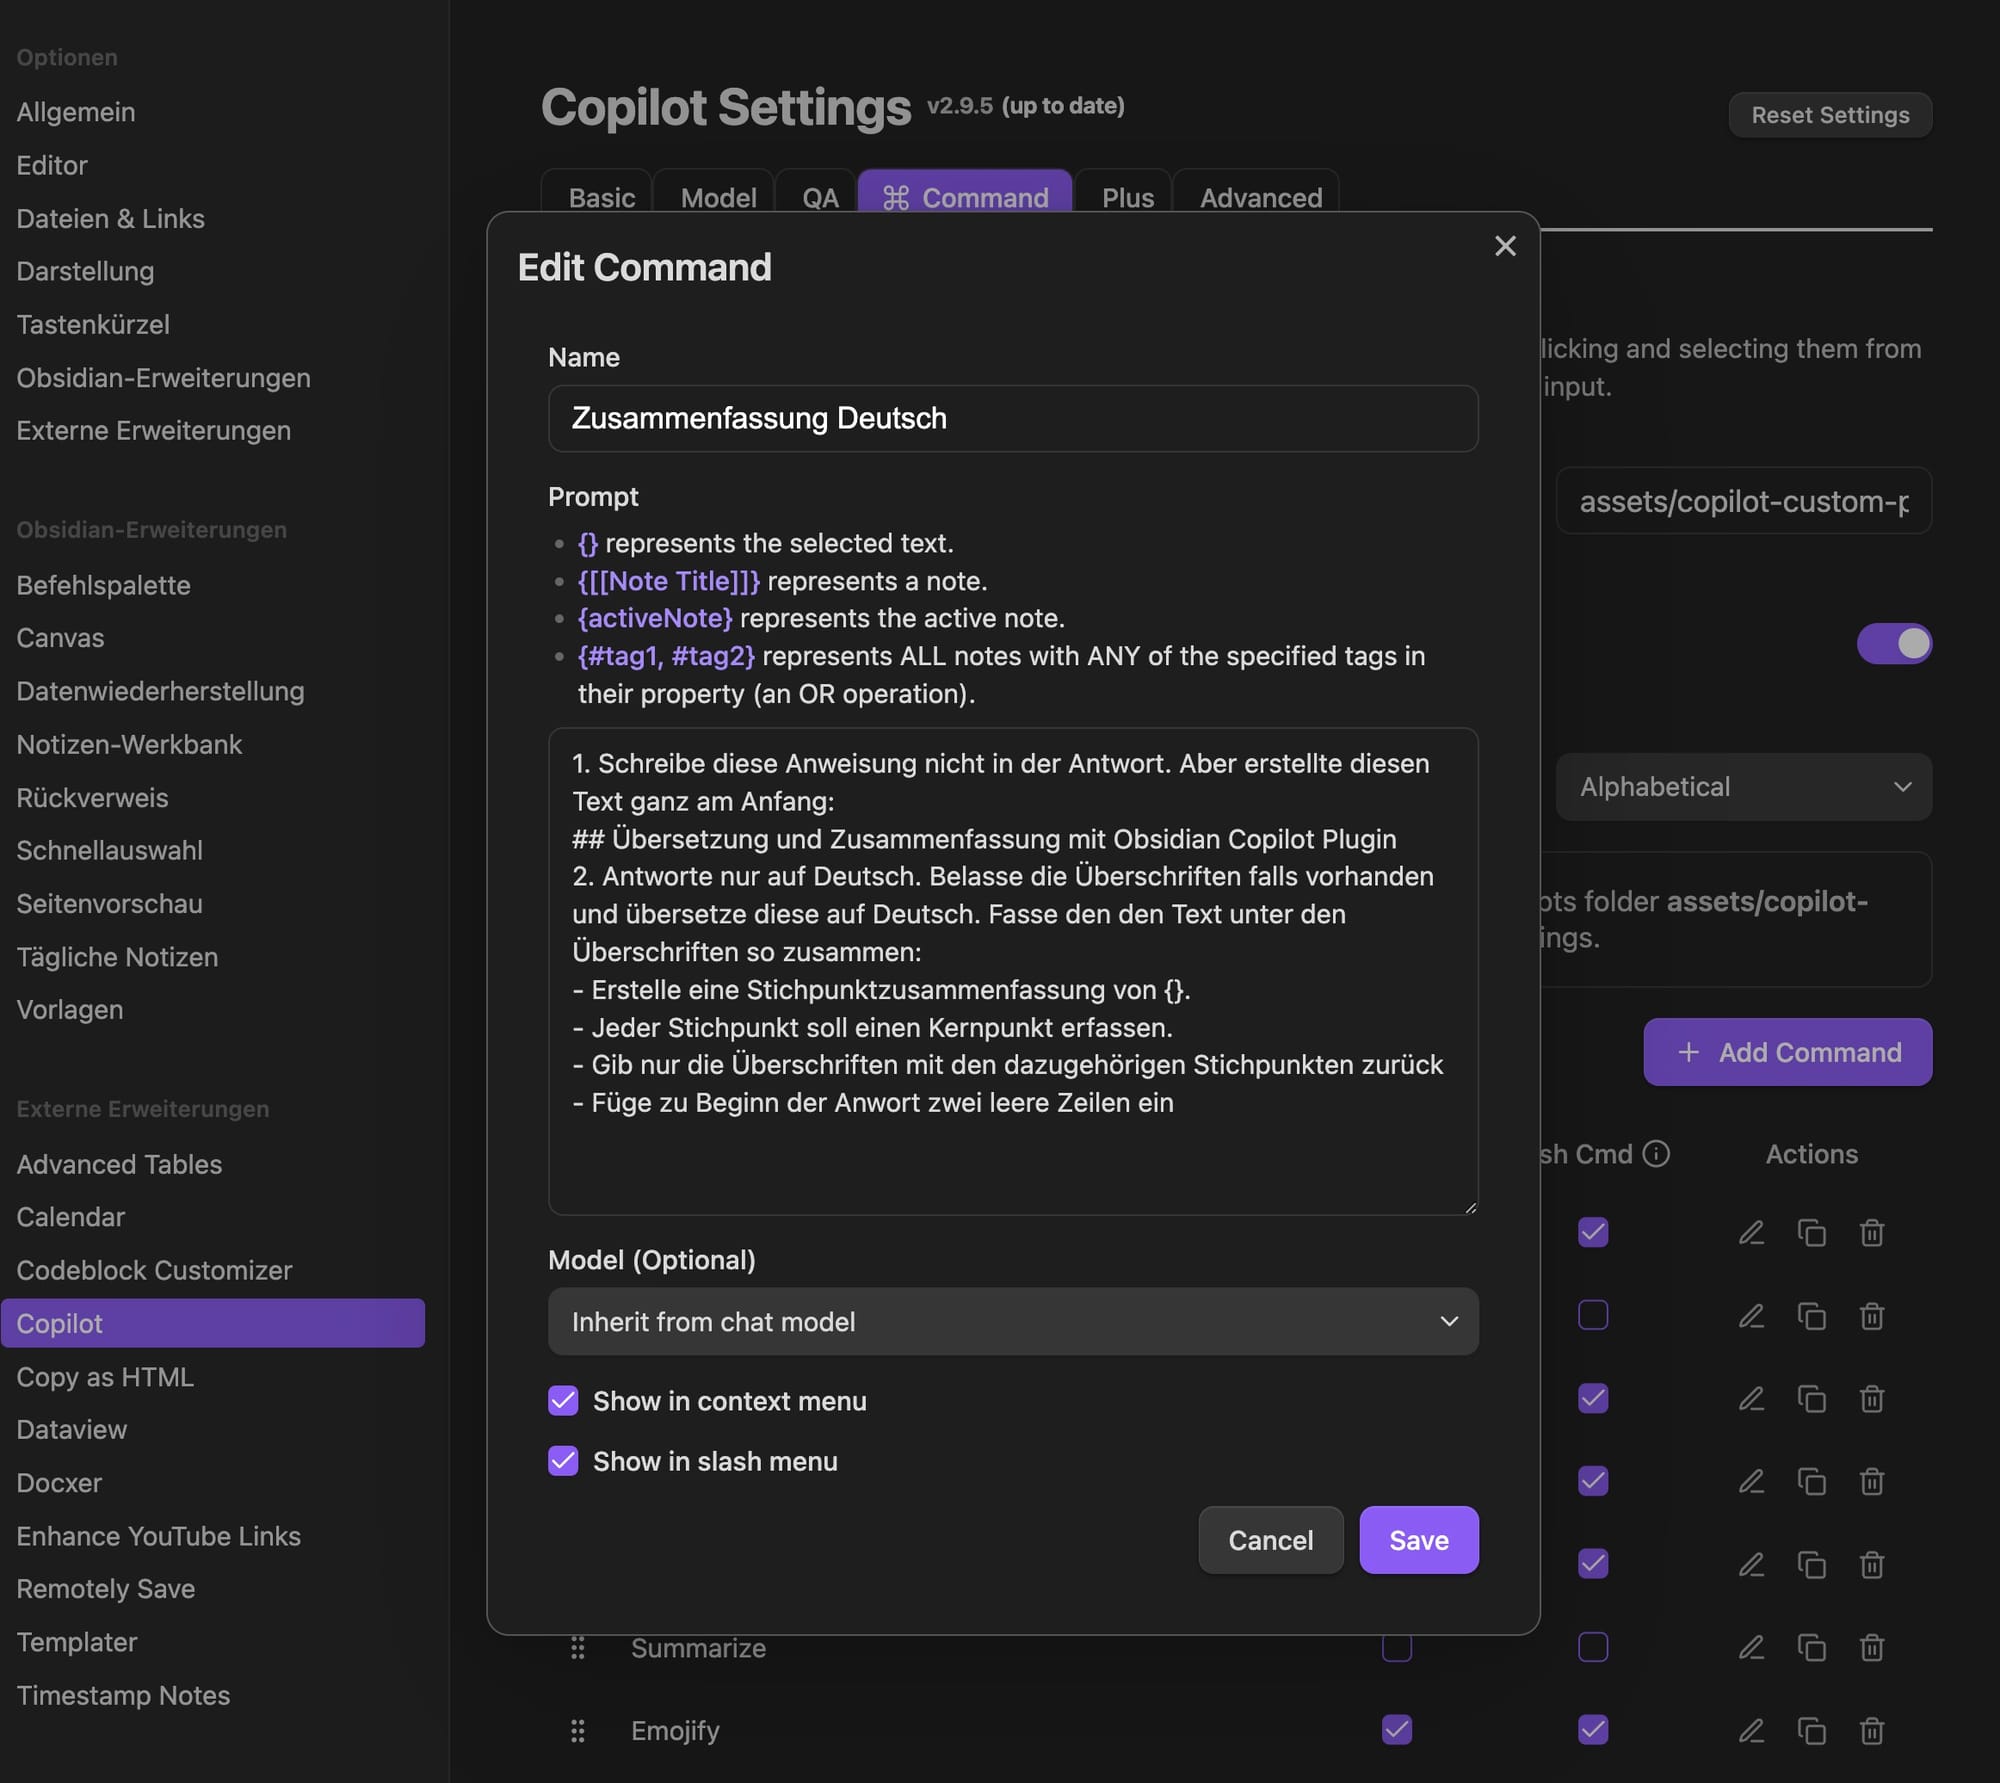Click the info icon next to Cmd header
2000x1783 pixels.
(x=1656, y=1154)
